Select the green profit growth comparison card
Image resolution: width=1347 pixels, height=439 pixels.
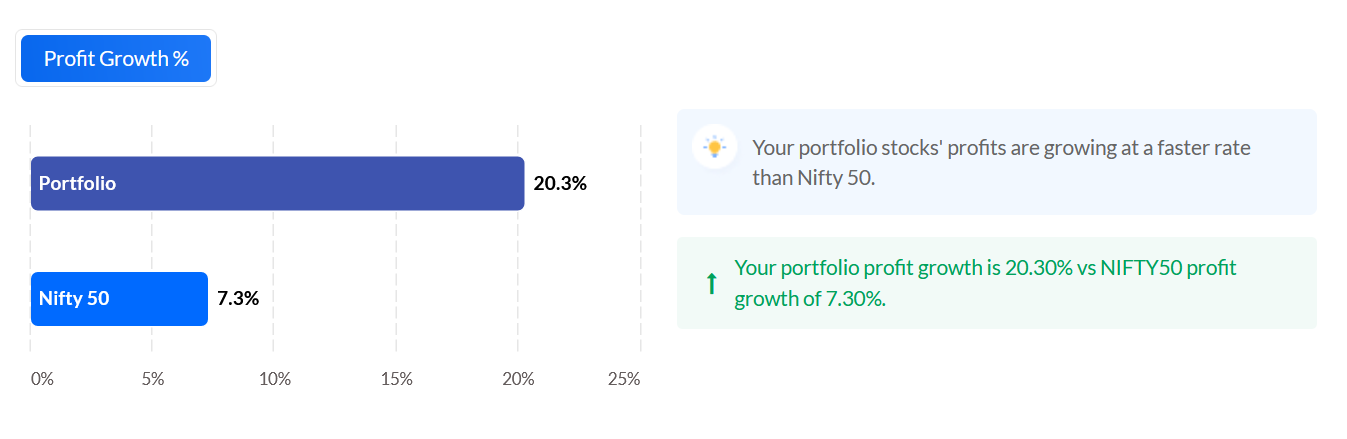click(997, 283)
